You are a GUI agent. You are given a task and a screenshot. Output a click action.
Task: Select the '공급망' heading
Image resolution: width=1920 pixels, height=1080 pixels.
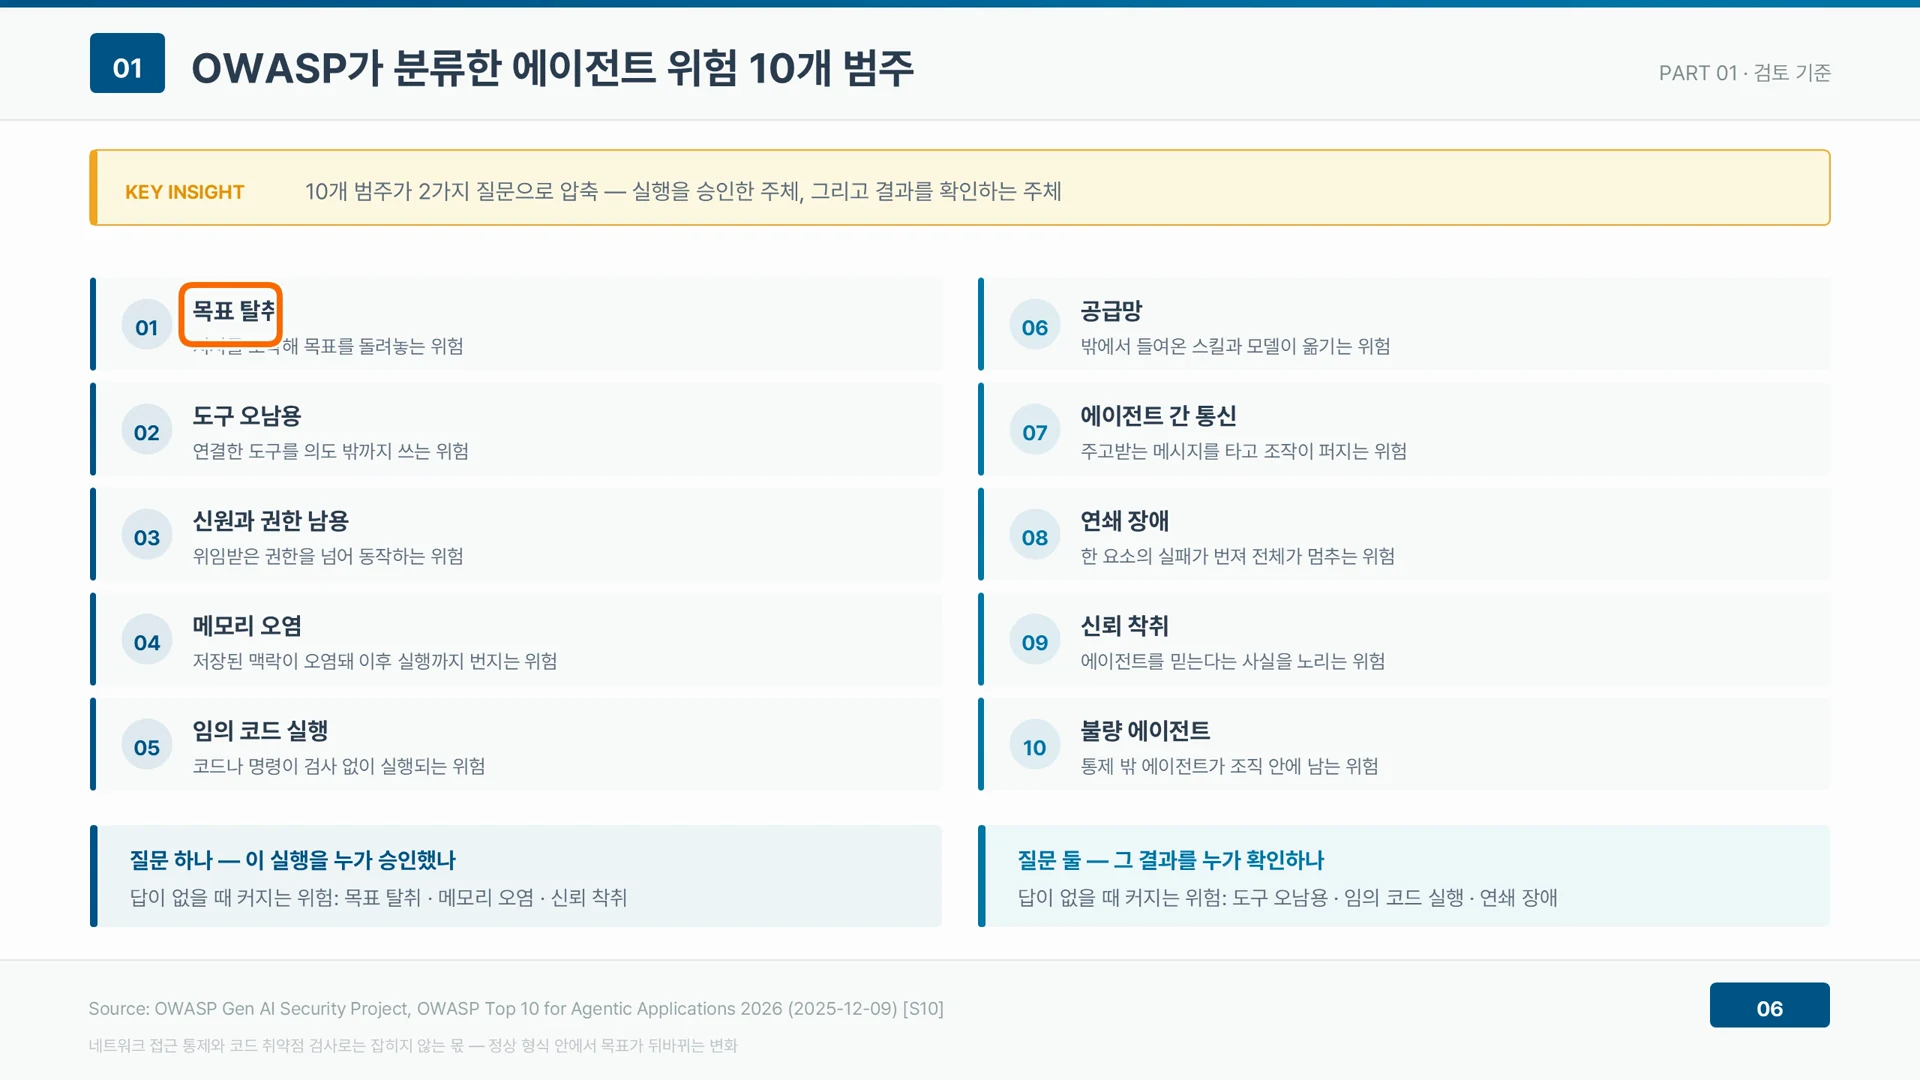coord(1111,311)
